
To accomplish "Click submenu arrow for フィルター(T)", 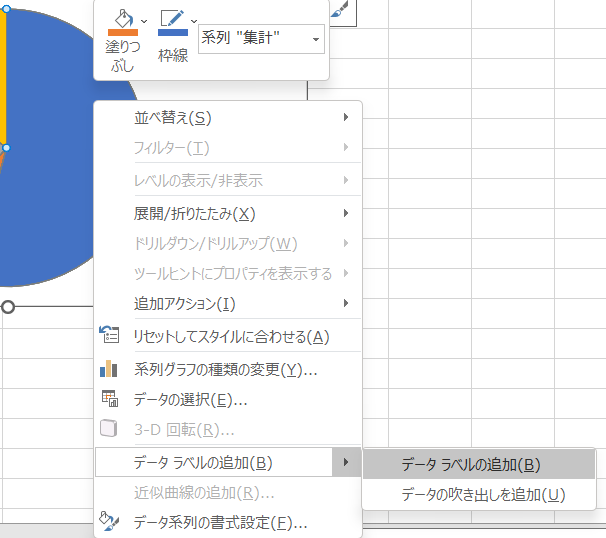I will [x=346, y=147].
